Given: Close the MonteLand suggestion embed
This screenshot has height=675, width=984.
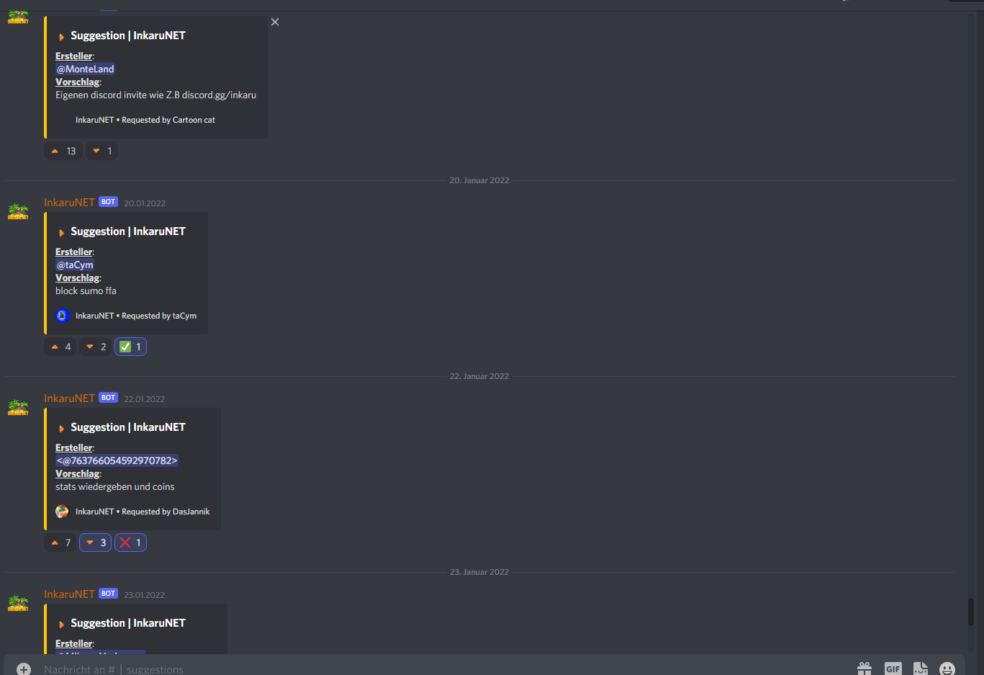Looking at the screenshot, I should pos(275,22).
